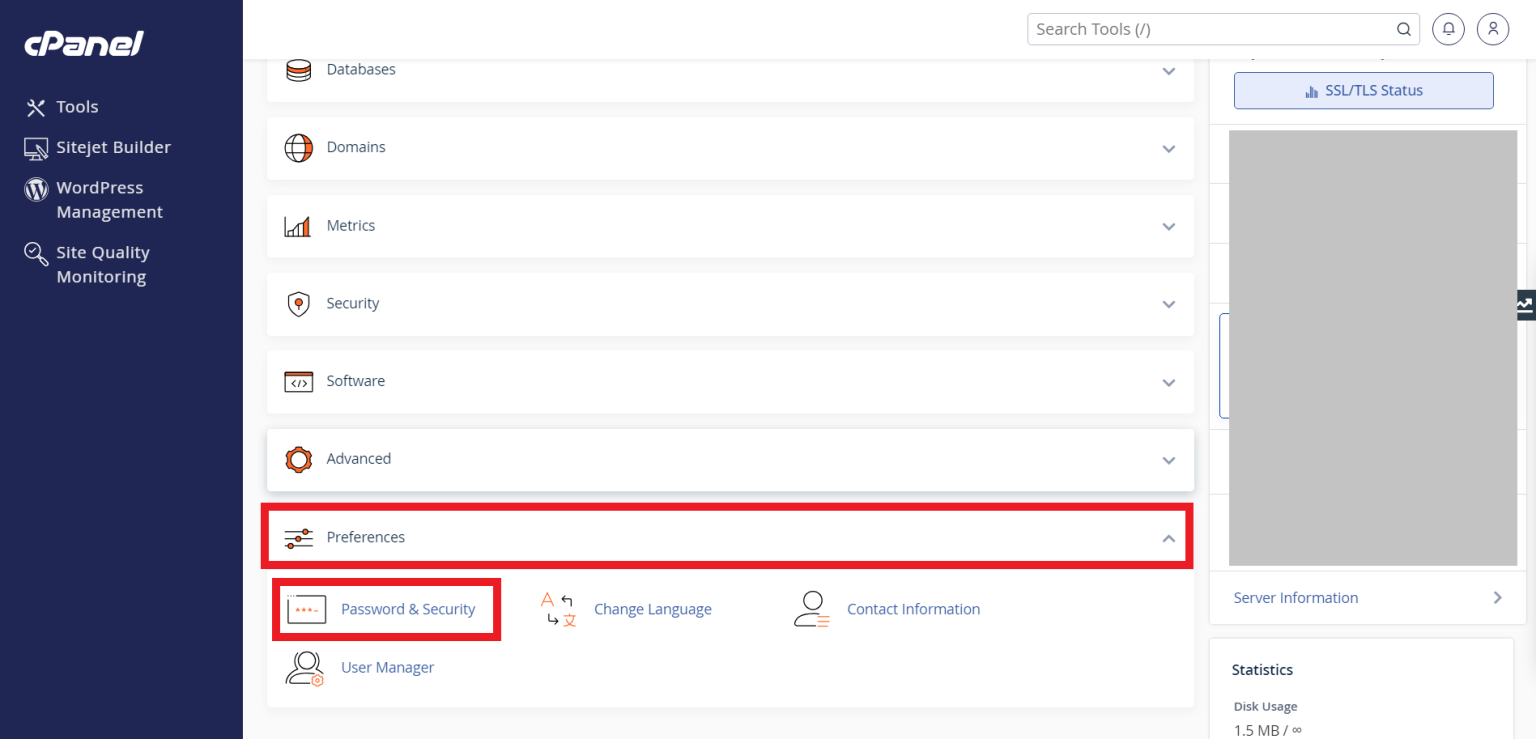Click the Security shield icon
Viewport: 1536px width, 739px height.
pyautogui.click(x=298, y=304)
